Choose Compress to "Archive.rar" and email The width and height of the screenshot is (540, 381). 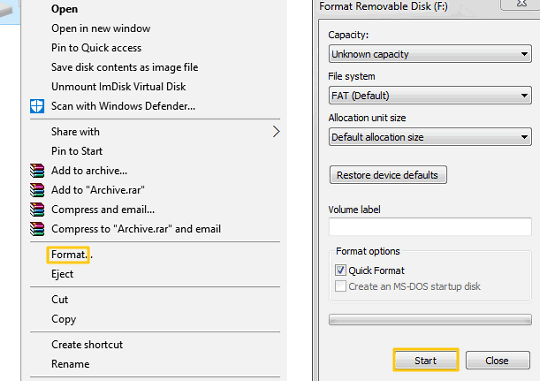[136, 229]
